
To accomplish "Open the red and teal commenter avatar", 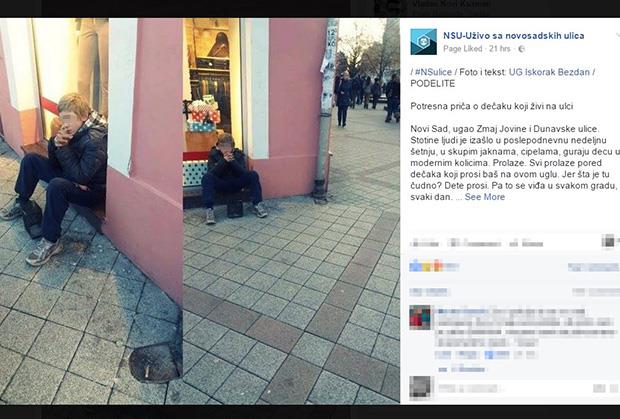I will point(420,317).
